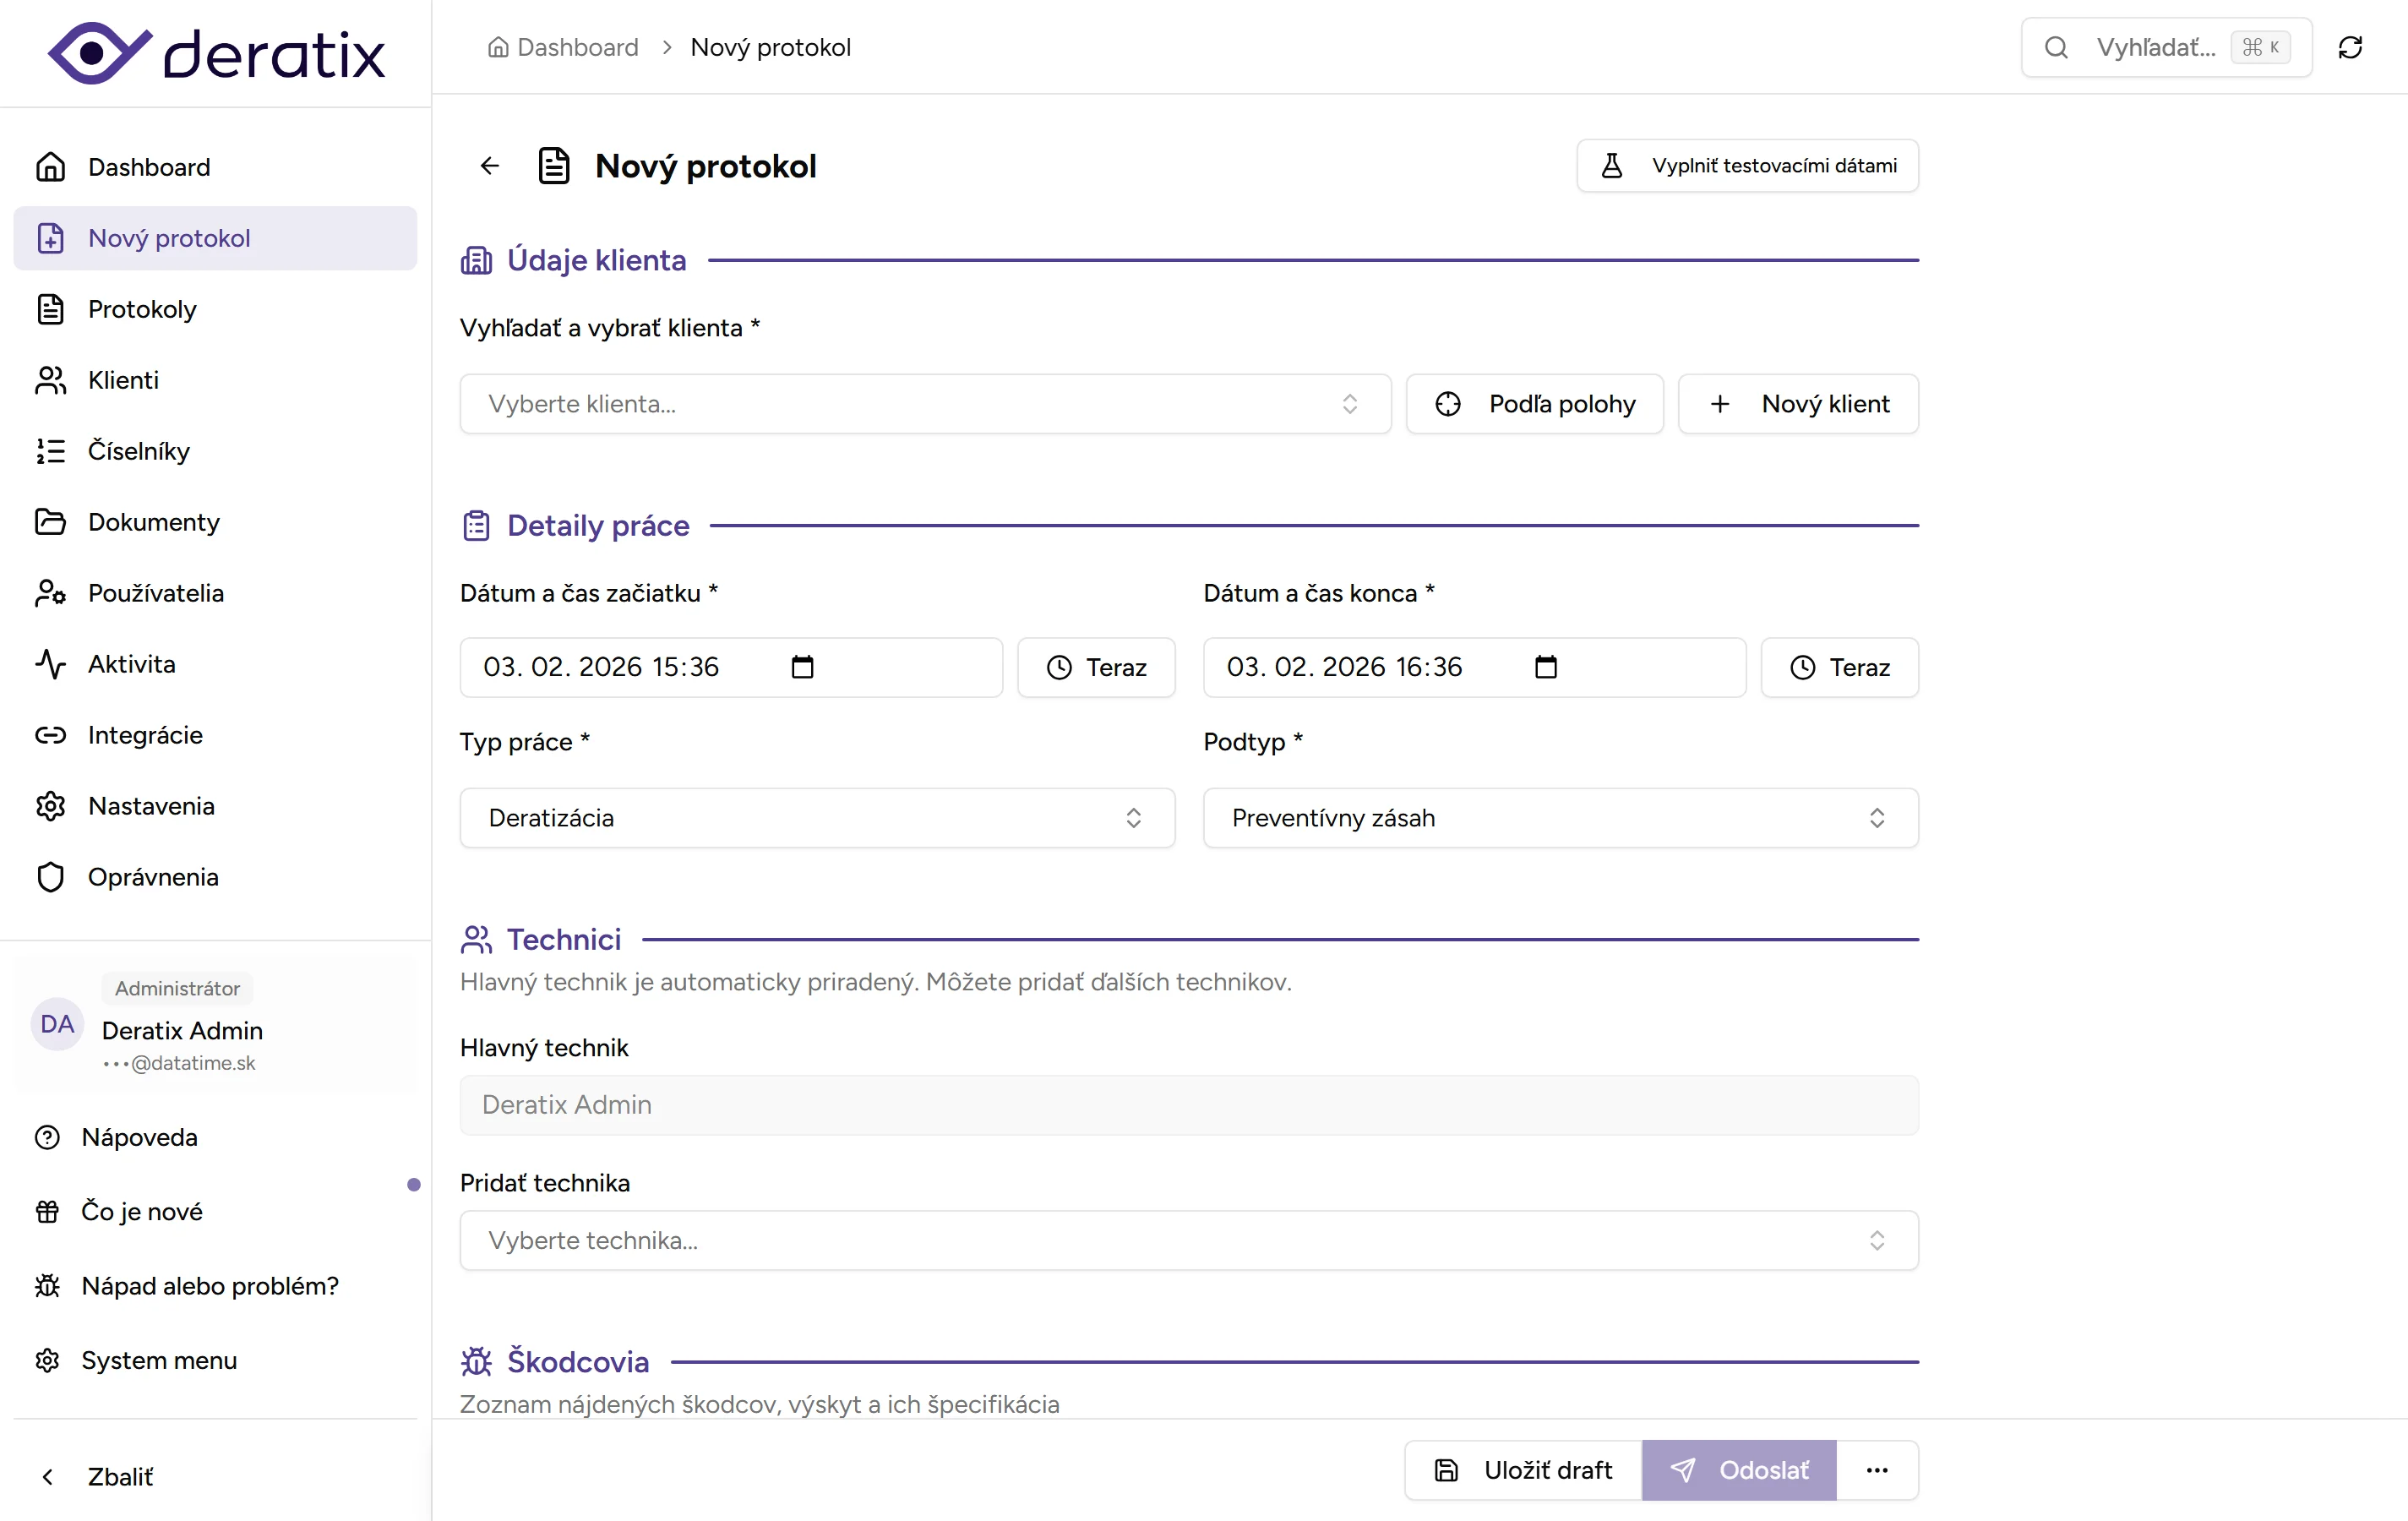Click the Klienti people icon
The width and height of the screenshot is (2408, 1521).
point(49,380)
